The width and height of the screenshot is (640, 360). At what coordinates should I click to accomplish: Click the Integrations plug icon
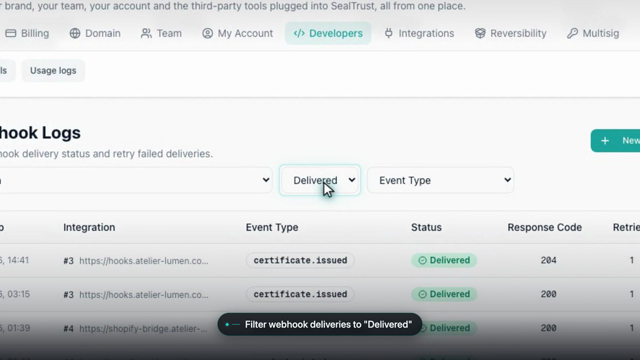pyautogui.click(x=389, y=33)
